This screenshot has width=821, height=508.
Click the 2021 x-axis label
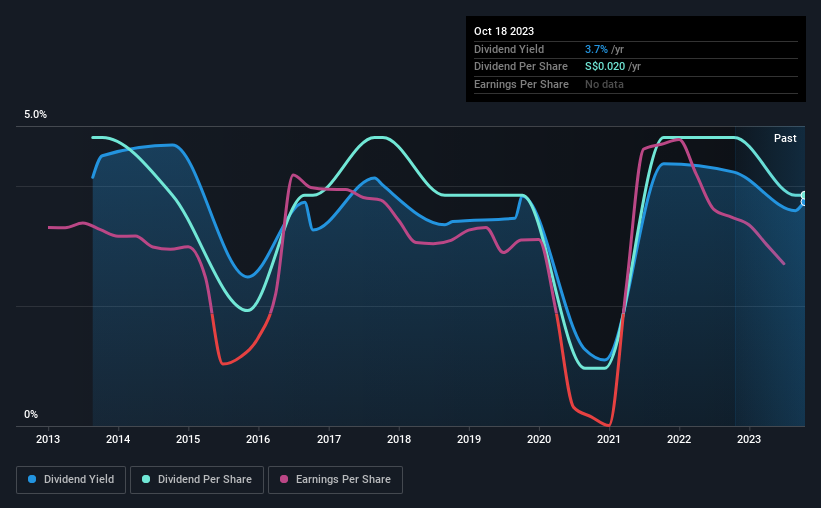tap(609, 439)
